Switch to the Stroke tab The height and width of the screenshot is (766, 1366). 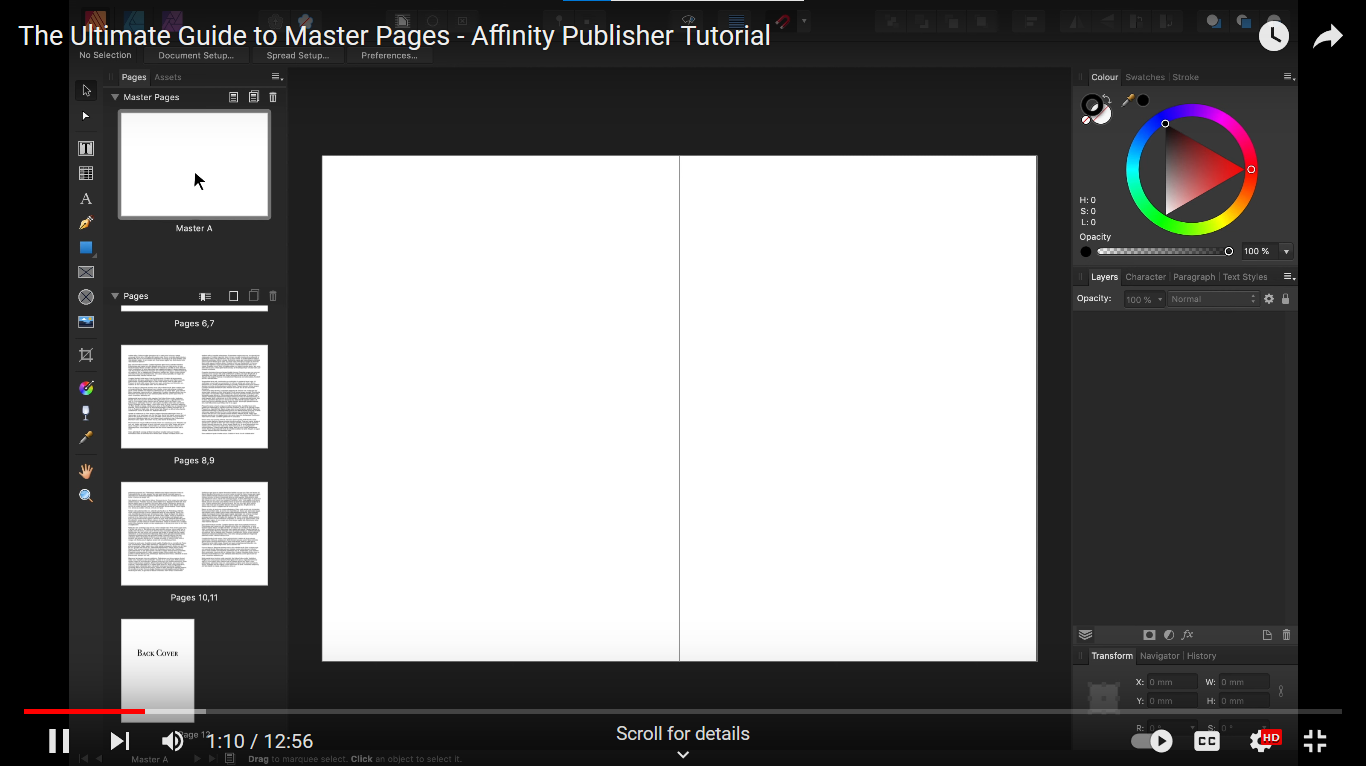pos(1186,77)
